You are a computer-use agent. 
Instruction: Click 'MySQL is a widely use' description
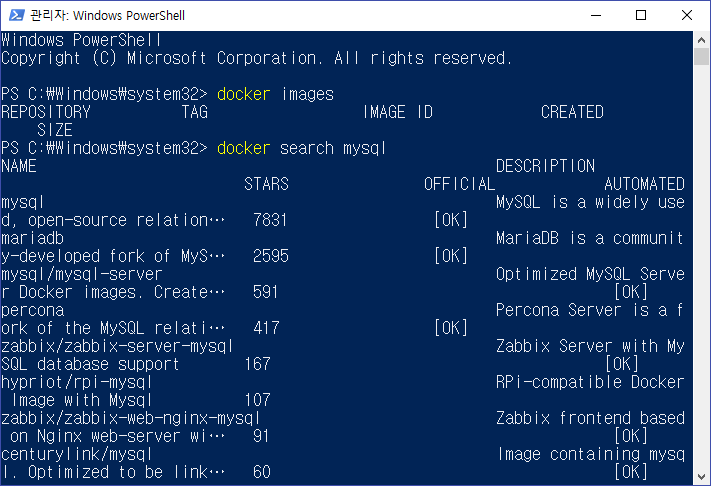590,202
